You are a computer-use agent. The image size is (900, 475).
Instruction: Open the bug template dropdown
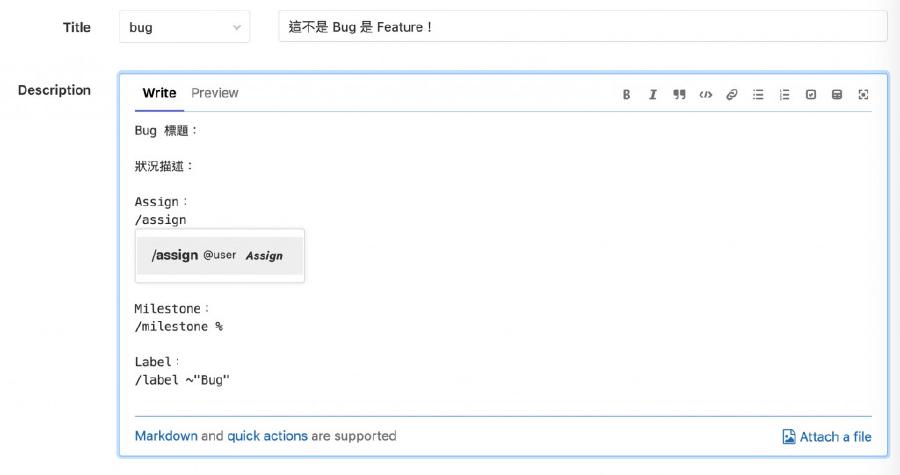coord(184,27)
